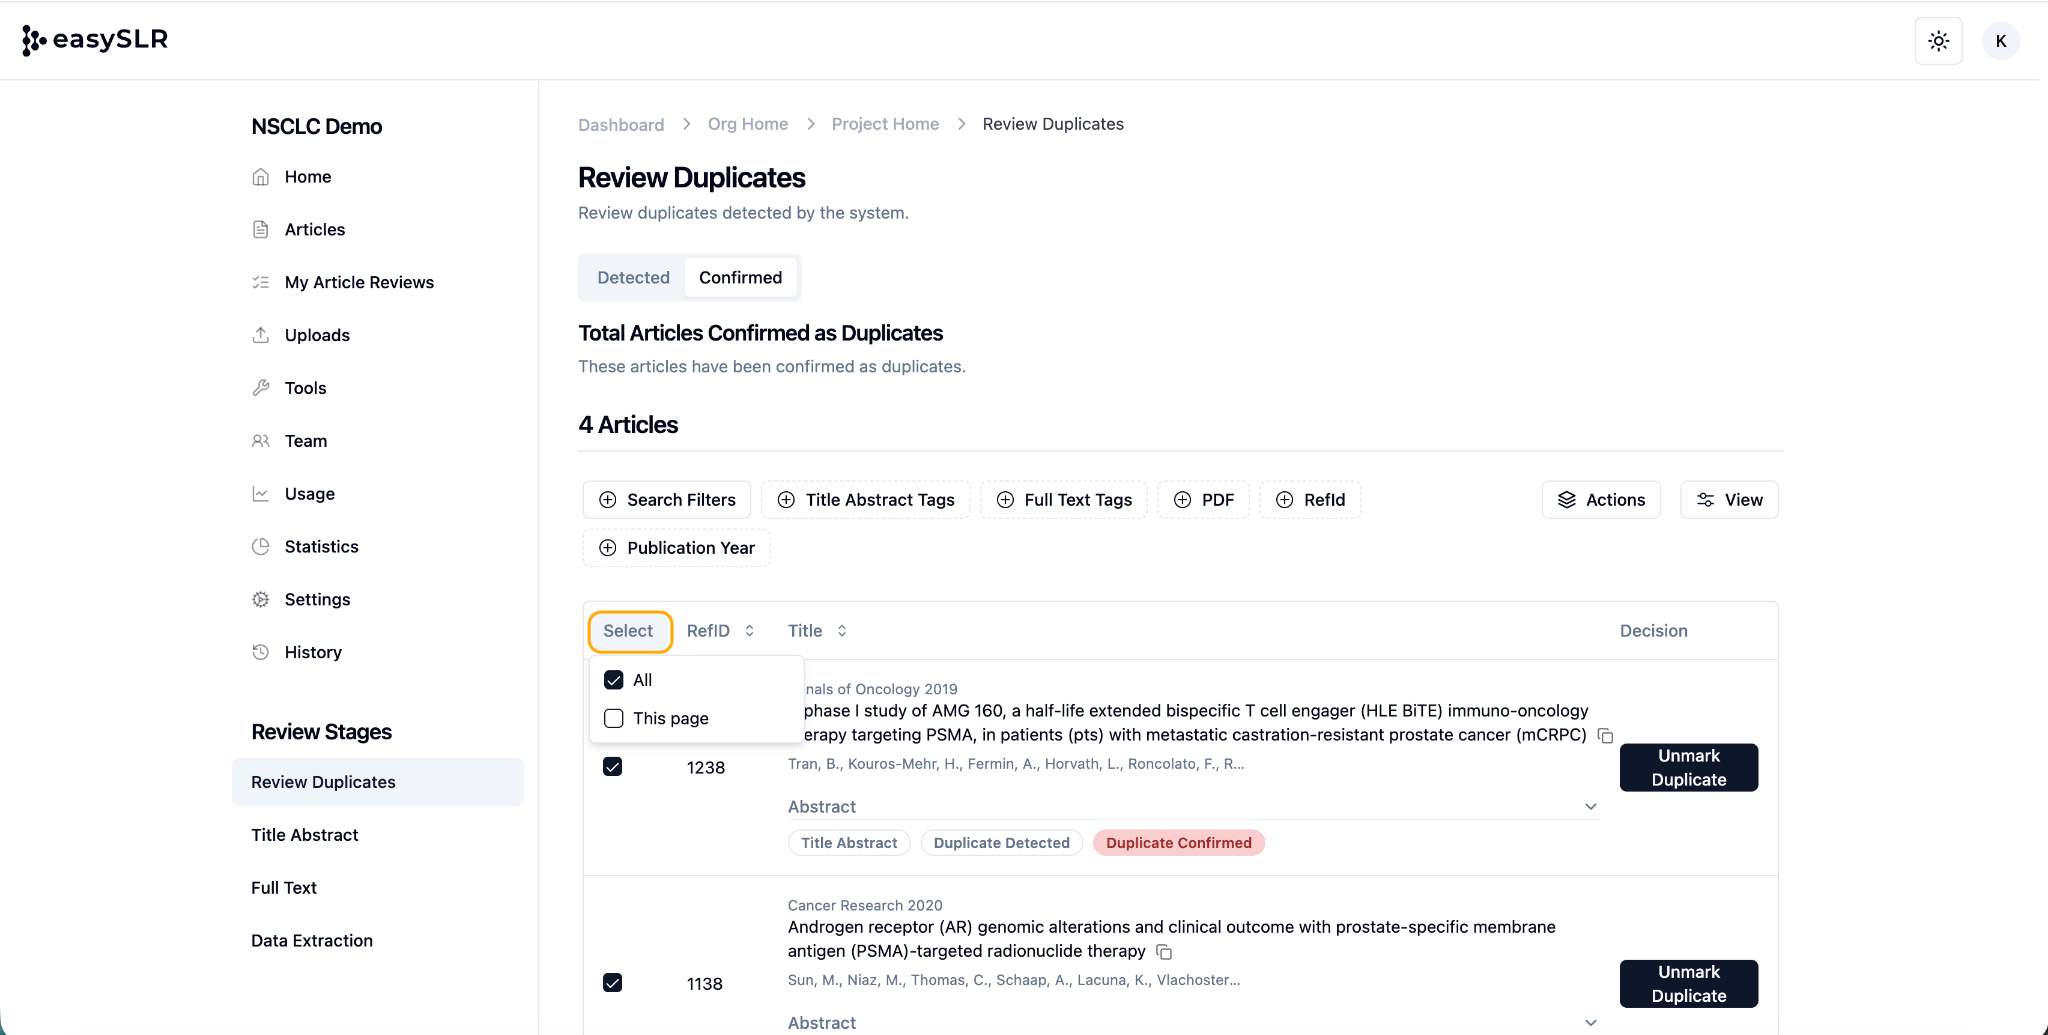Open the Title Abstract review stage
The height and width of the screenshot is (1035, 2048).
click(304, 835)
